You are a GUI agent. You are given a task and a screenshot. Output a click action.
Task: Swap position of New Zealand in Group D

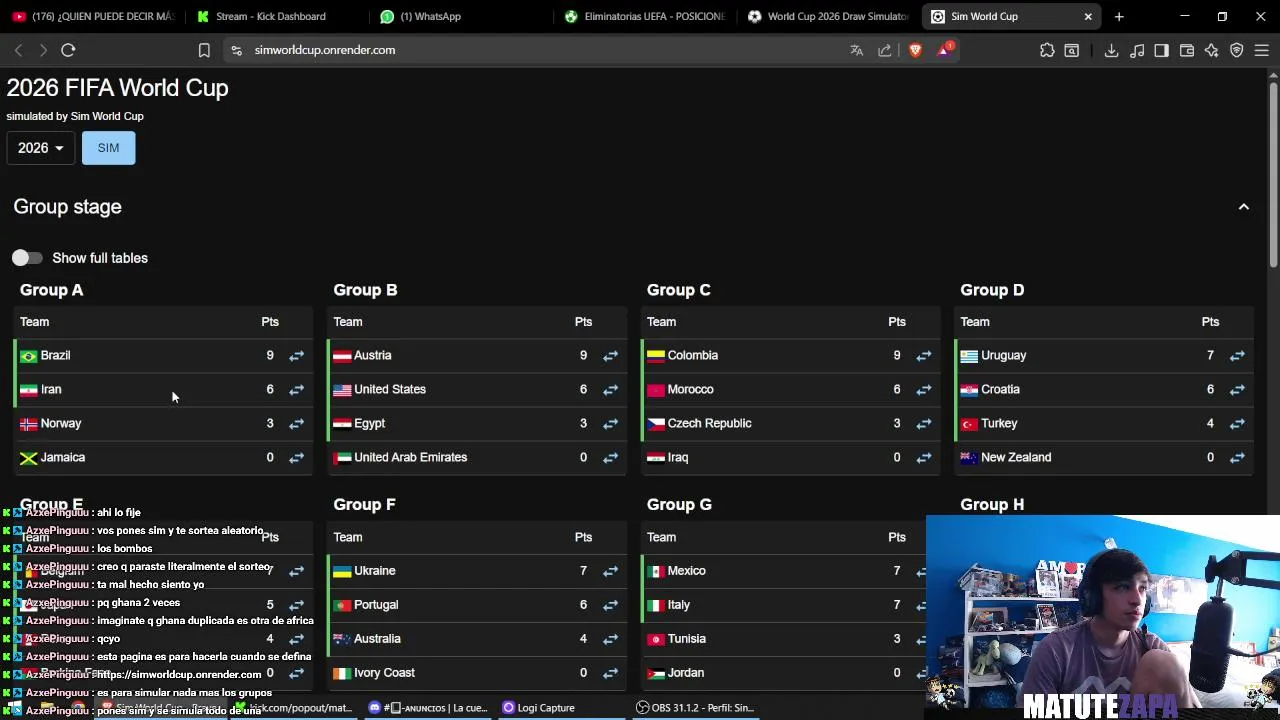1237,458
